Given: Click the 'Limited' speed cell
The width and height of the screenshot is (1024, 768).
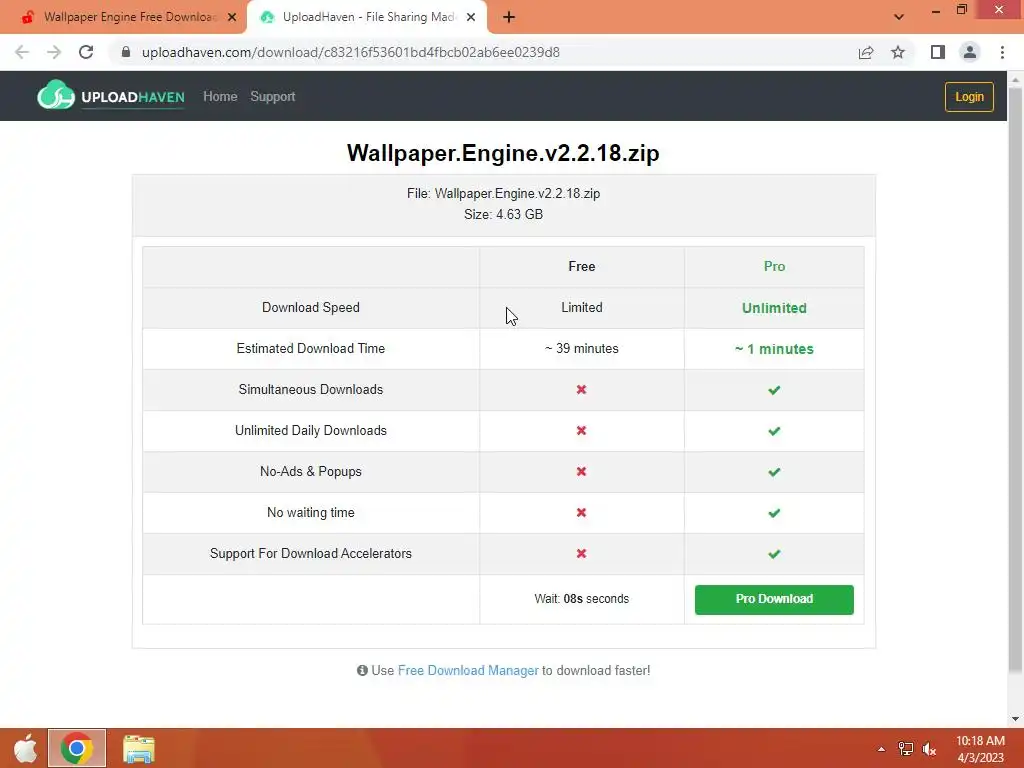Looking at the screenshot, I should coord(582,307).
